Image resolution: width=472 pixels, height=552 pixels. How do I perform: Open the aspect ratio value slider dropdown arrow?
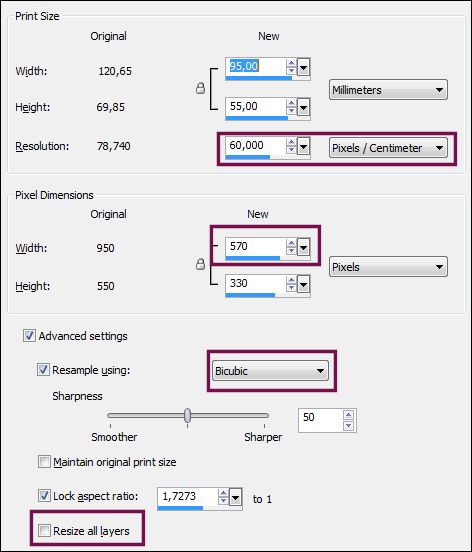[235, 498]
